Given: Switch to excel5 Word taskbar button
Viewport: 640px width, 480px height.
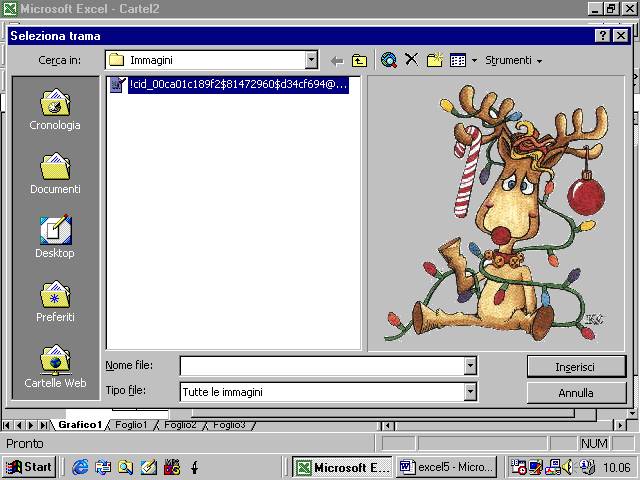Looking at the screenshot, I should (447, 467).
